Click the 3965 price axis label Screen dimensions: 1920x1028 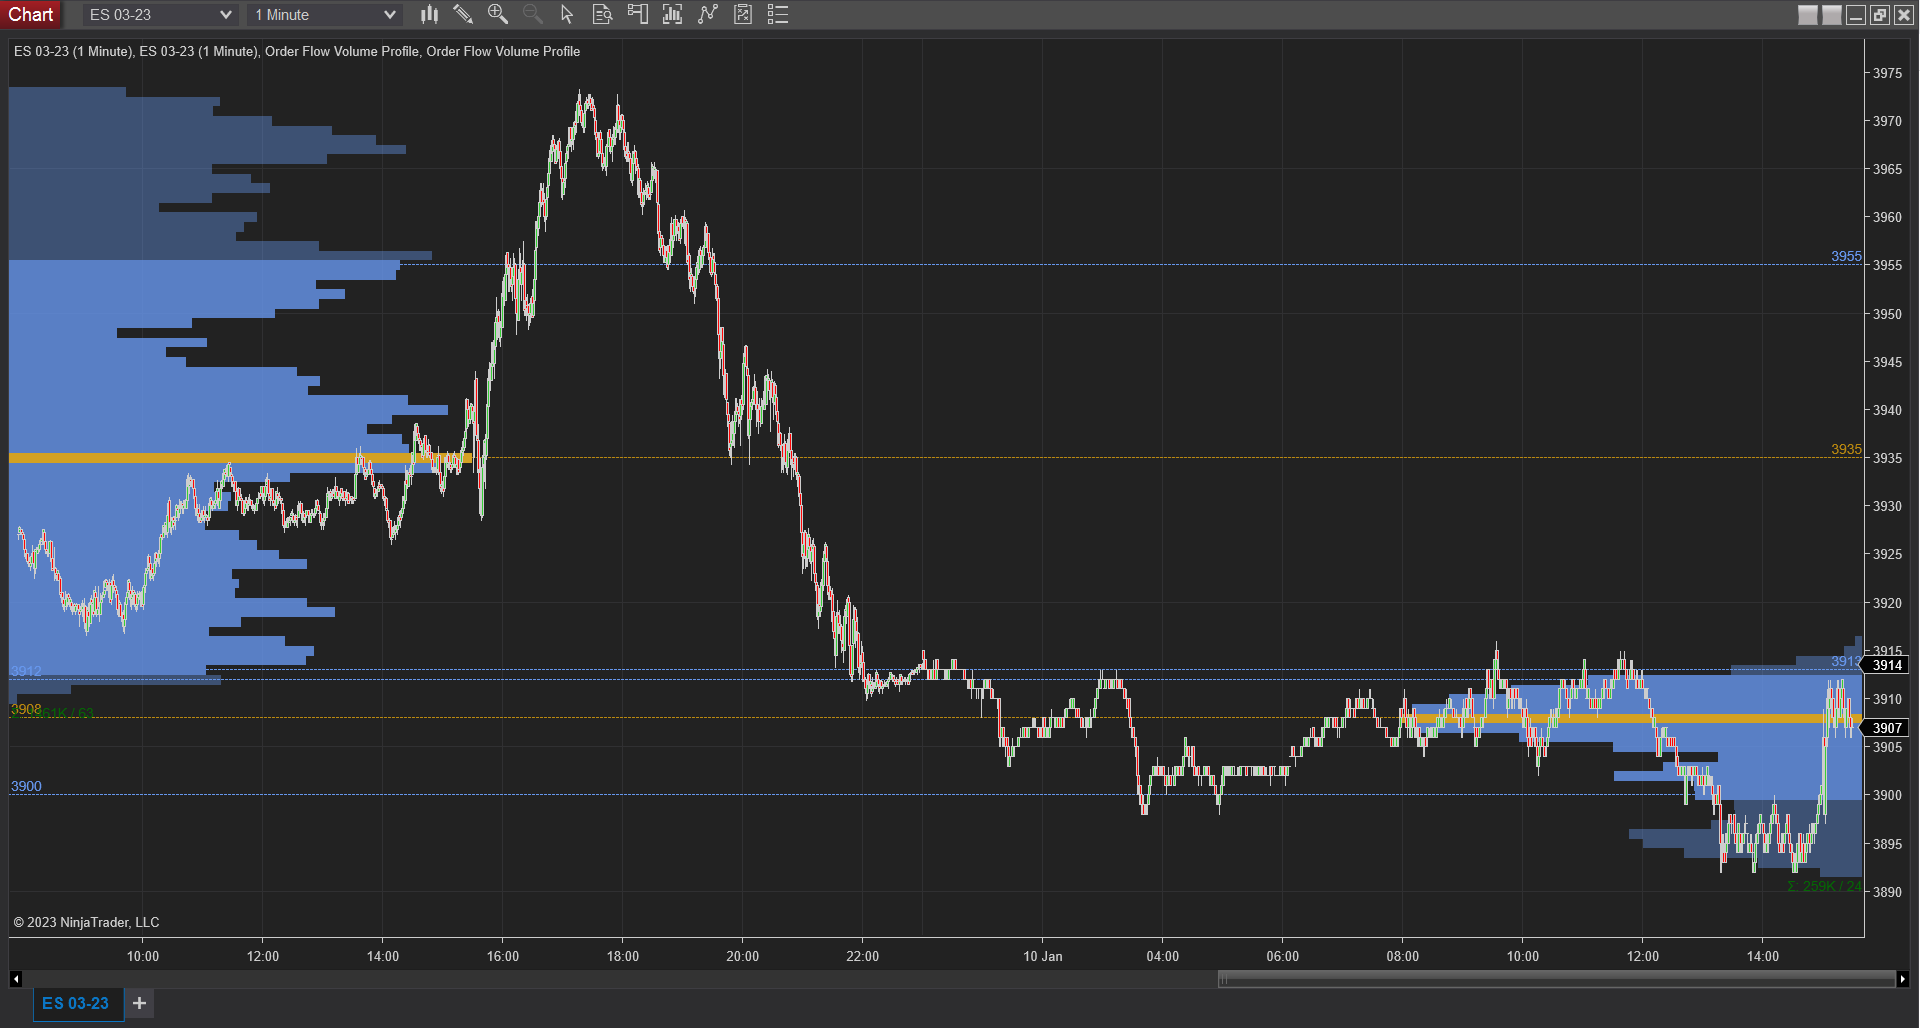1888,169
